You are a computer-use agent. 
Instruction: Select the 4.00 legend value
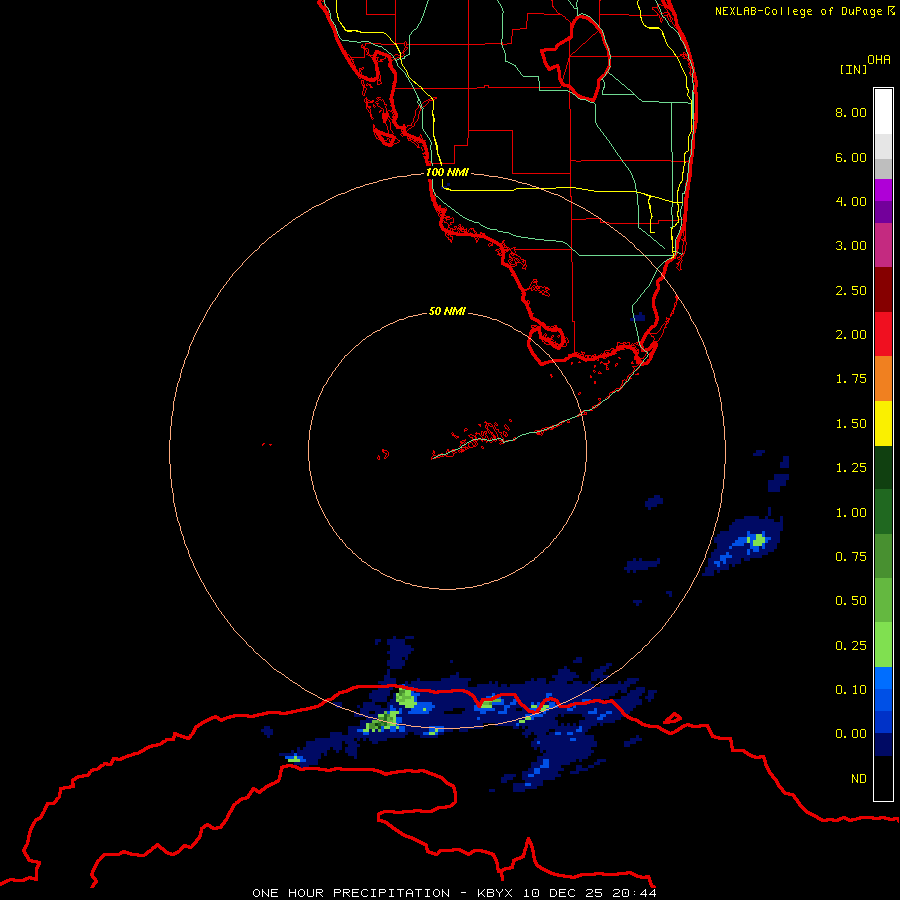coord(851,201)
